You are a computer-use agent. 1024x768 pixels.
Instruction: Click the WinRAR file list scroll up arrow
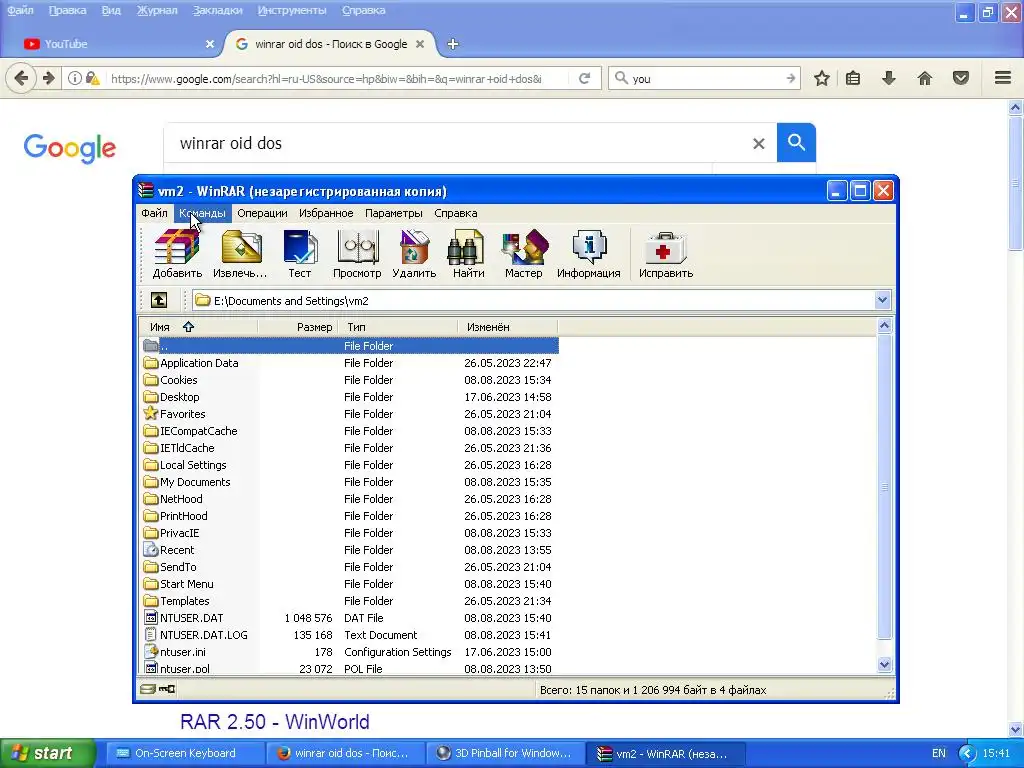pos(884,325)
